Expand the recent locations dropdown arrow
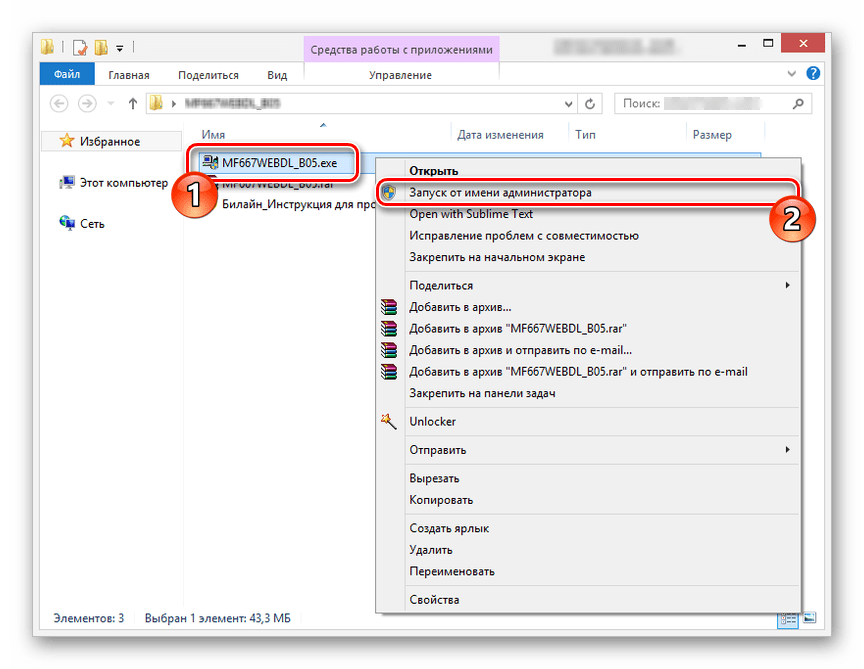The width and height of the screenshot is (864, 669). (111, 104)
